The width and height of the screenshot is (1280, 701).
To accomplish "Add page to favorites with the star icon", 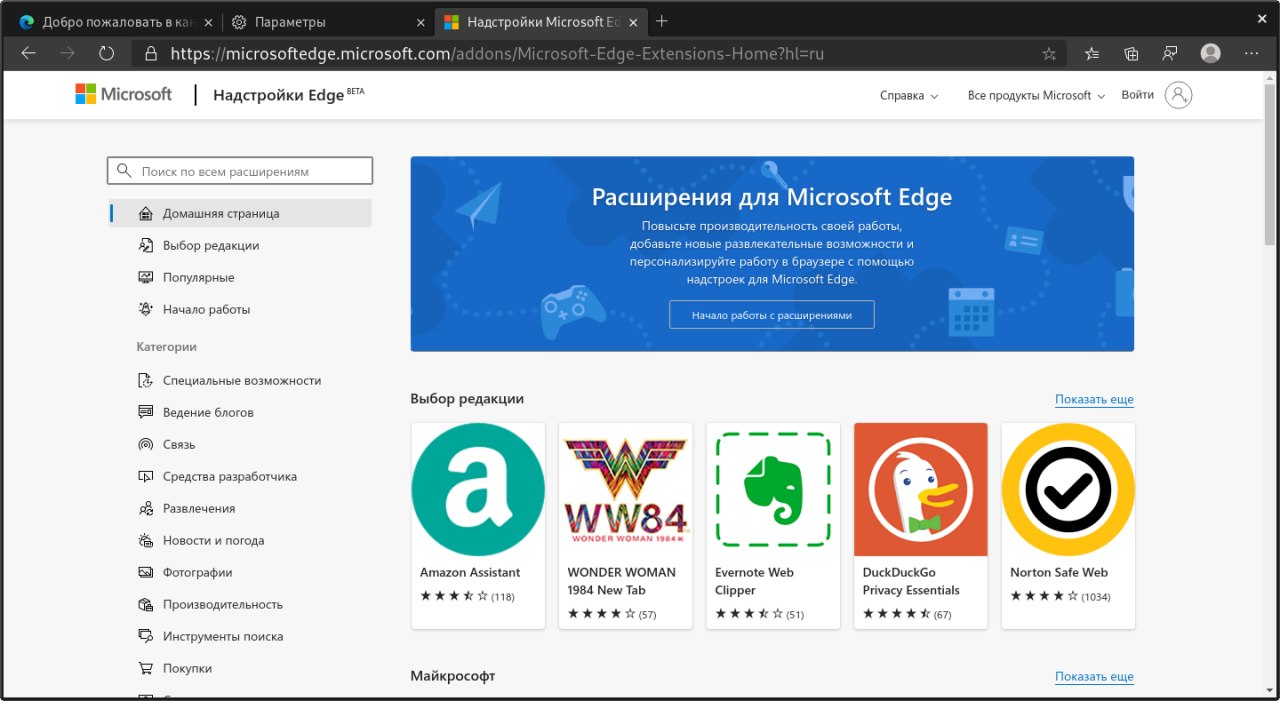I will [1049, 54].
